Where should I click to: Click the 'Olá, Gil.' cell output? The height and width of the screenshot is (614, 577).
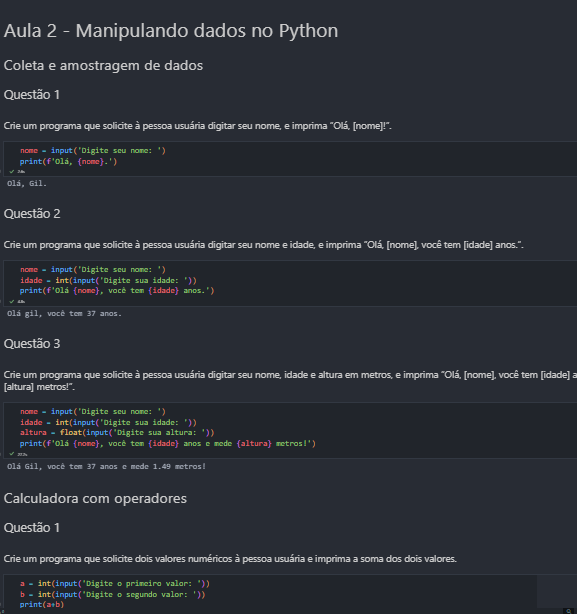pyautogui.click(x=27, y=183)
